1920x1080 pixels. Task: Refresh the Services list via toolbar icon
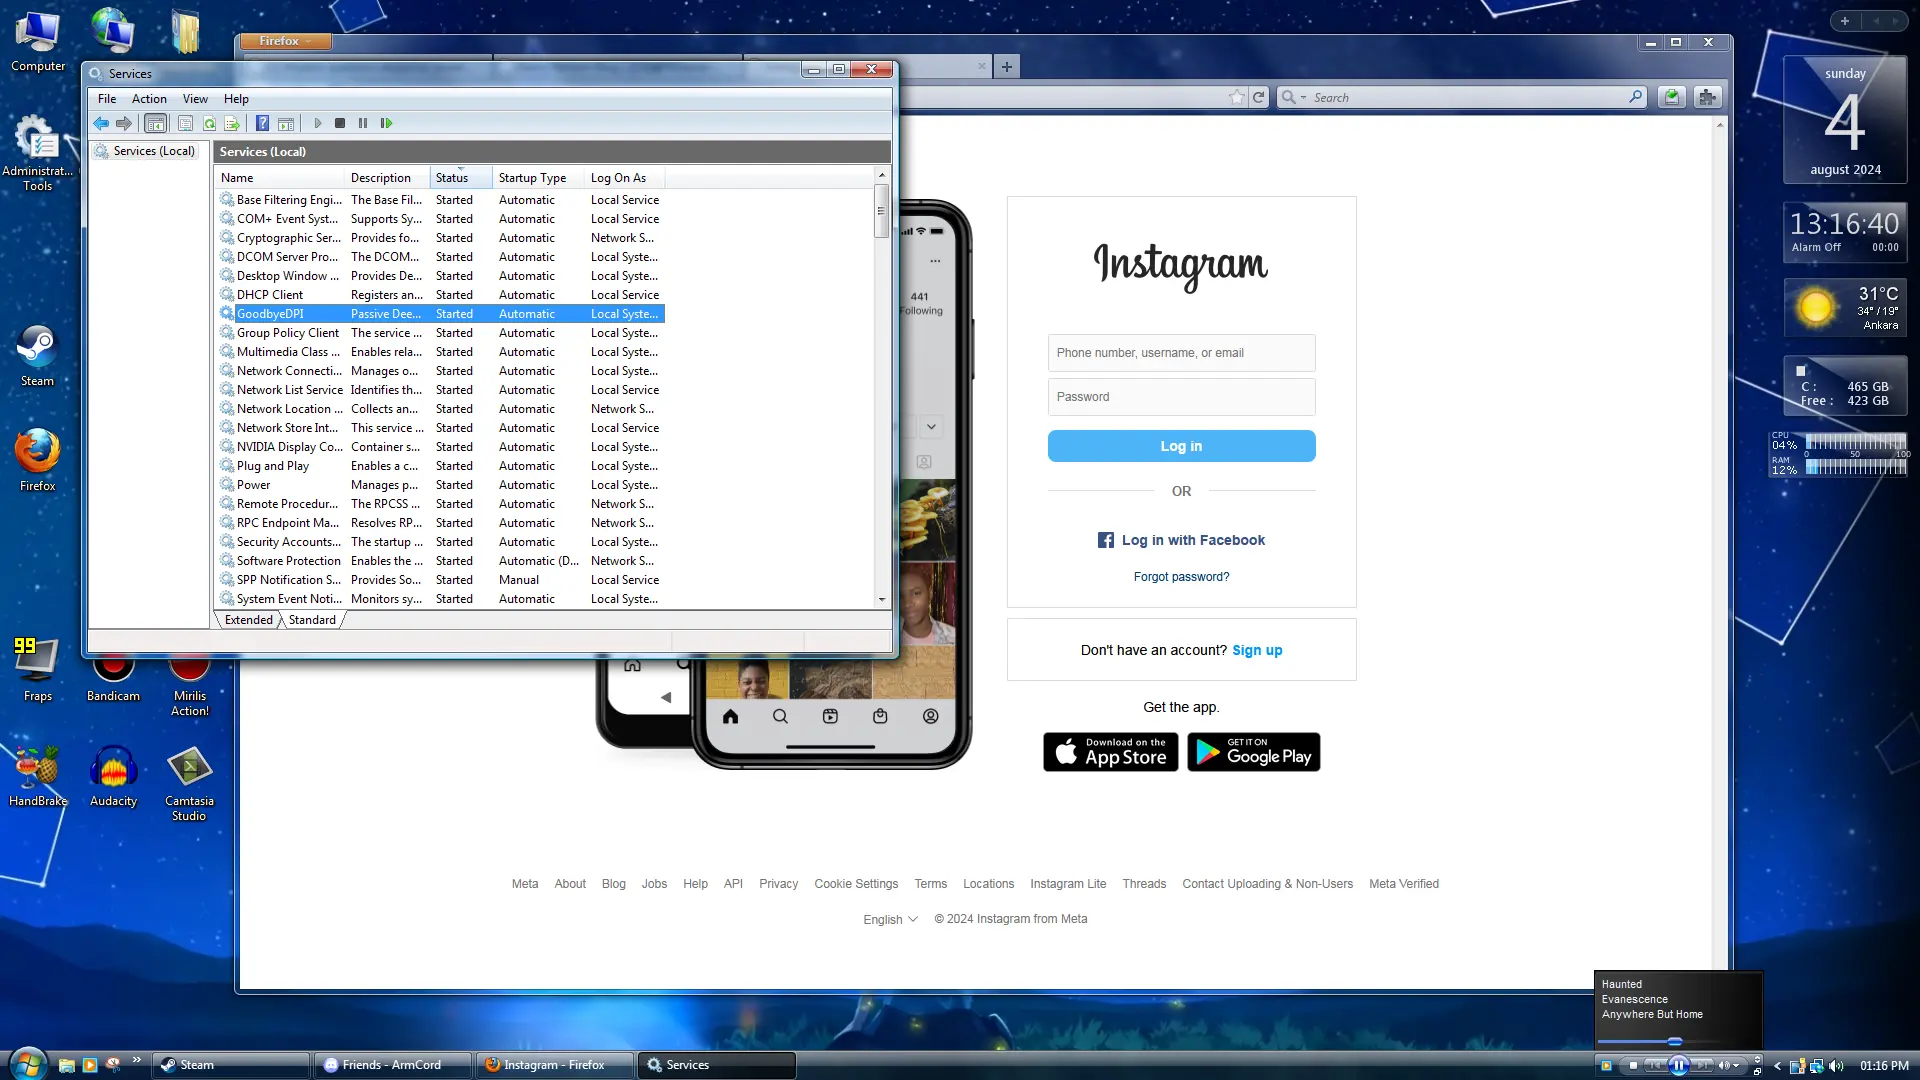(209, 123)
